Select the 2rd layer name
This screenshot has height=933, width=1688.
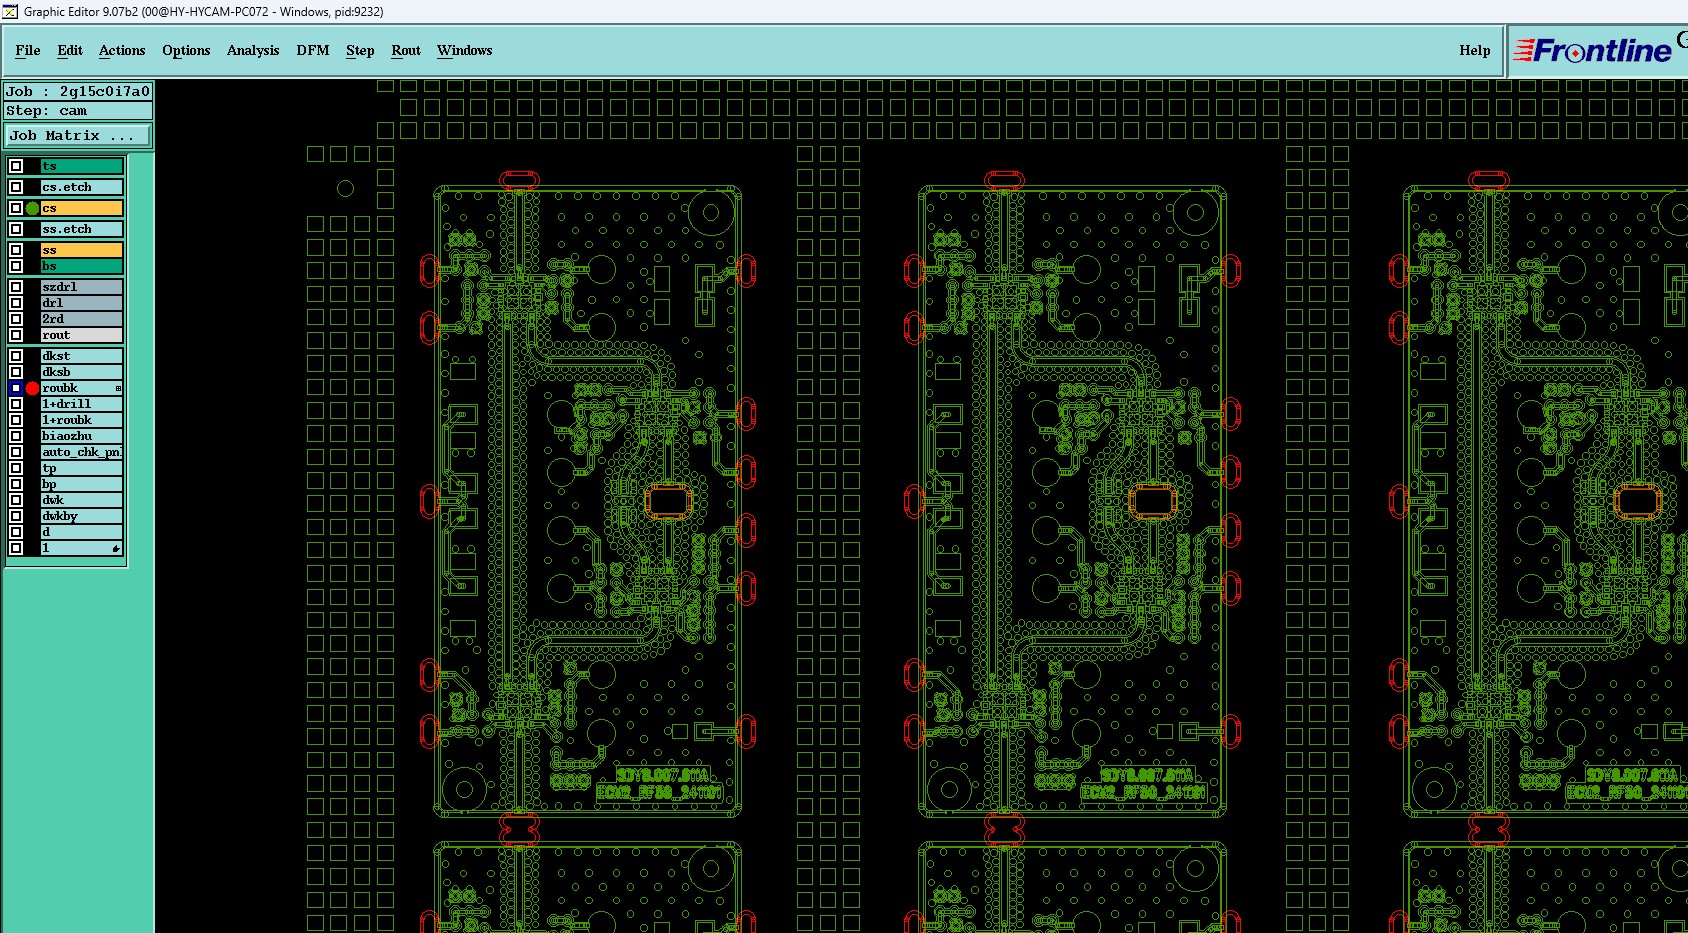(82, 319)
